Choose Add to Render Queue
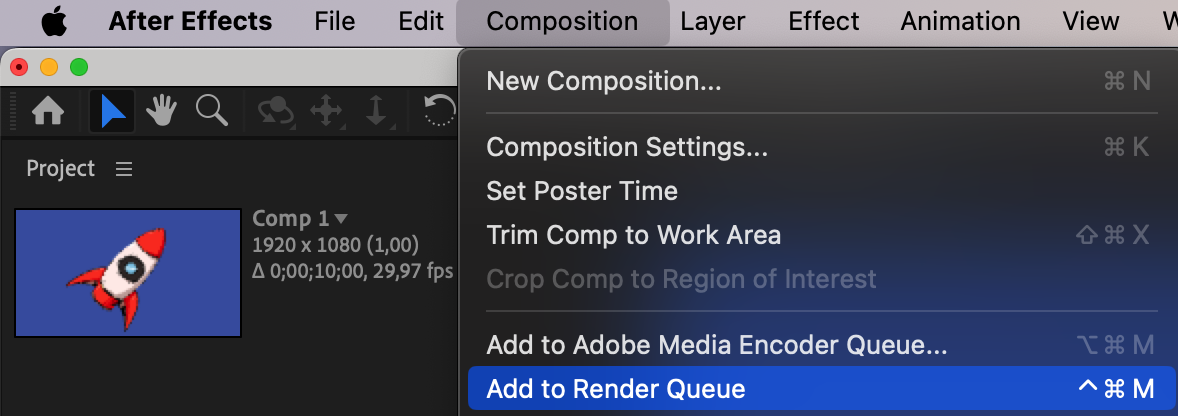The height and width of the screenshot is (416, 1178). tap(616, 389)
